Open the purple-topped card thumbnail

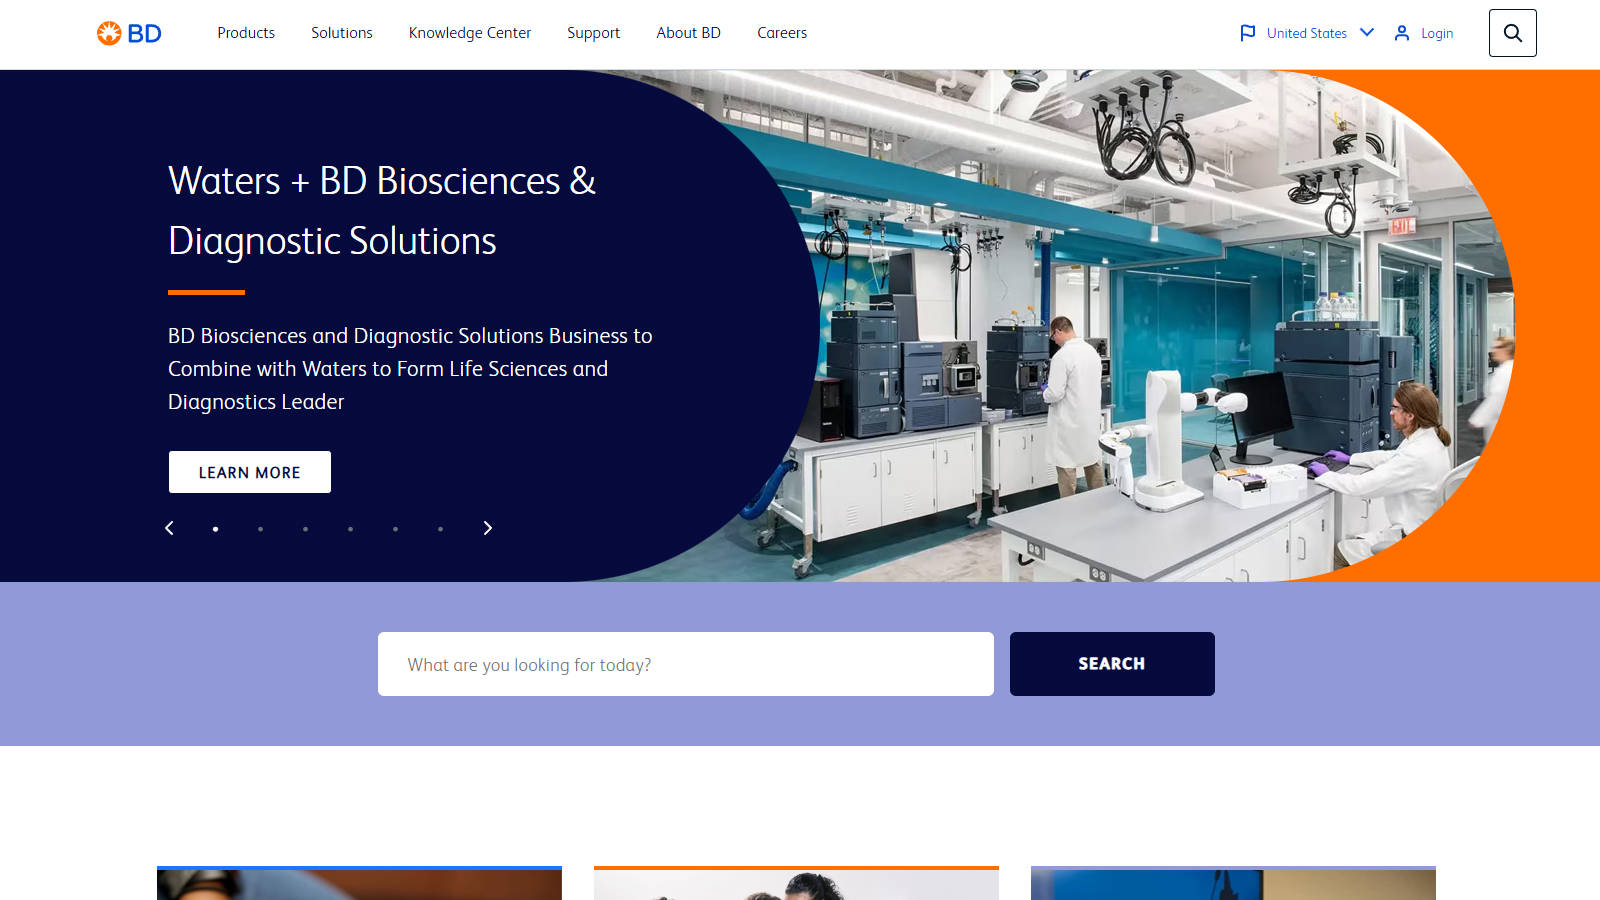(1233, 883)
